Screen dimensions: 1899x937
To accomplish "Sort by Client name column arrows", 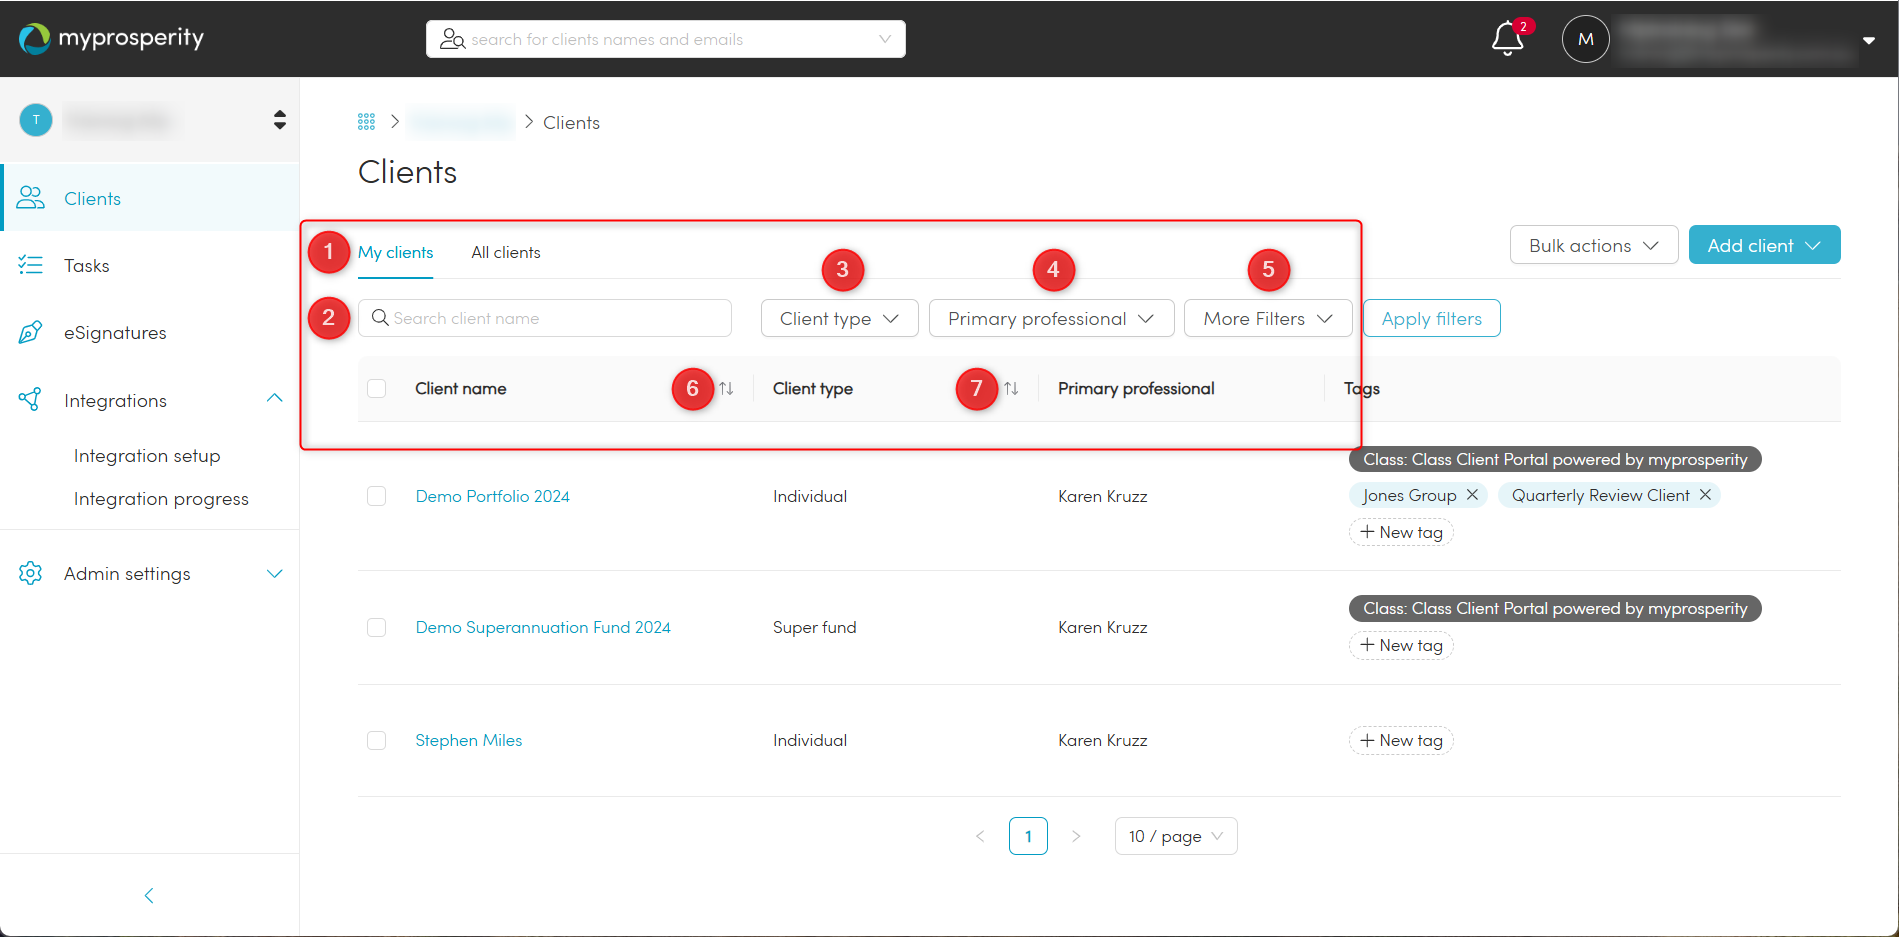I will pyautogui.click(x=726, y=388).
